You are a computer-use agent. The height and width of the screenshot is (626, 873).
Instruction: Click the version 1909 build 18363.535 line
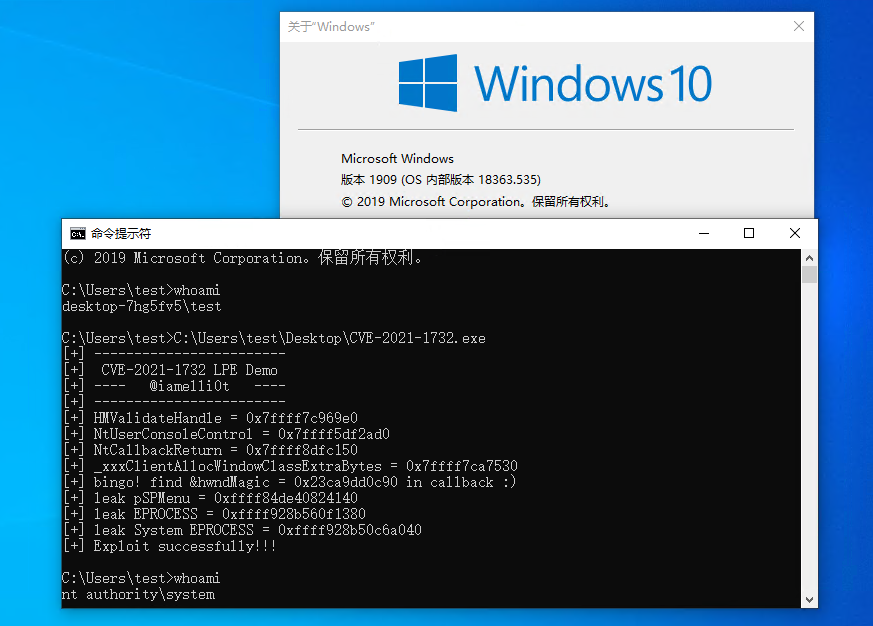[440, 180]
